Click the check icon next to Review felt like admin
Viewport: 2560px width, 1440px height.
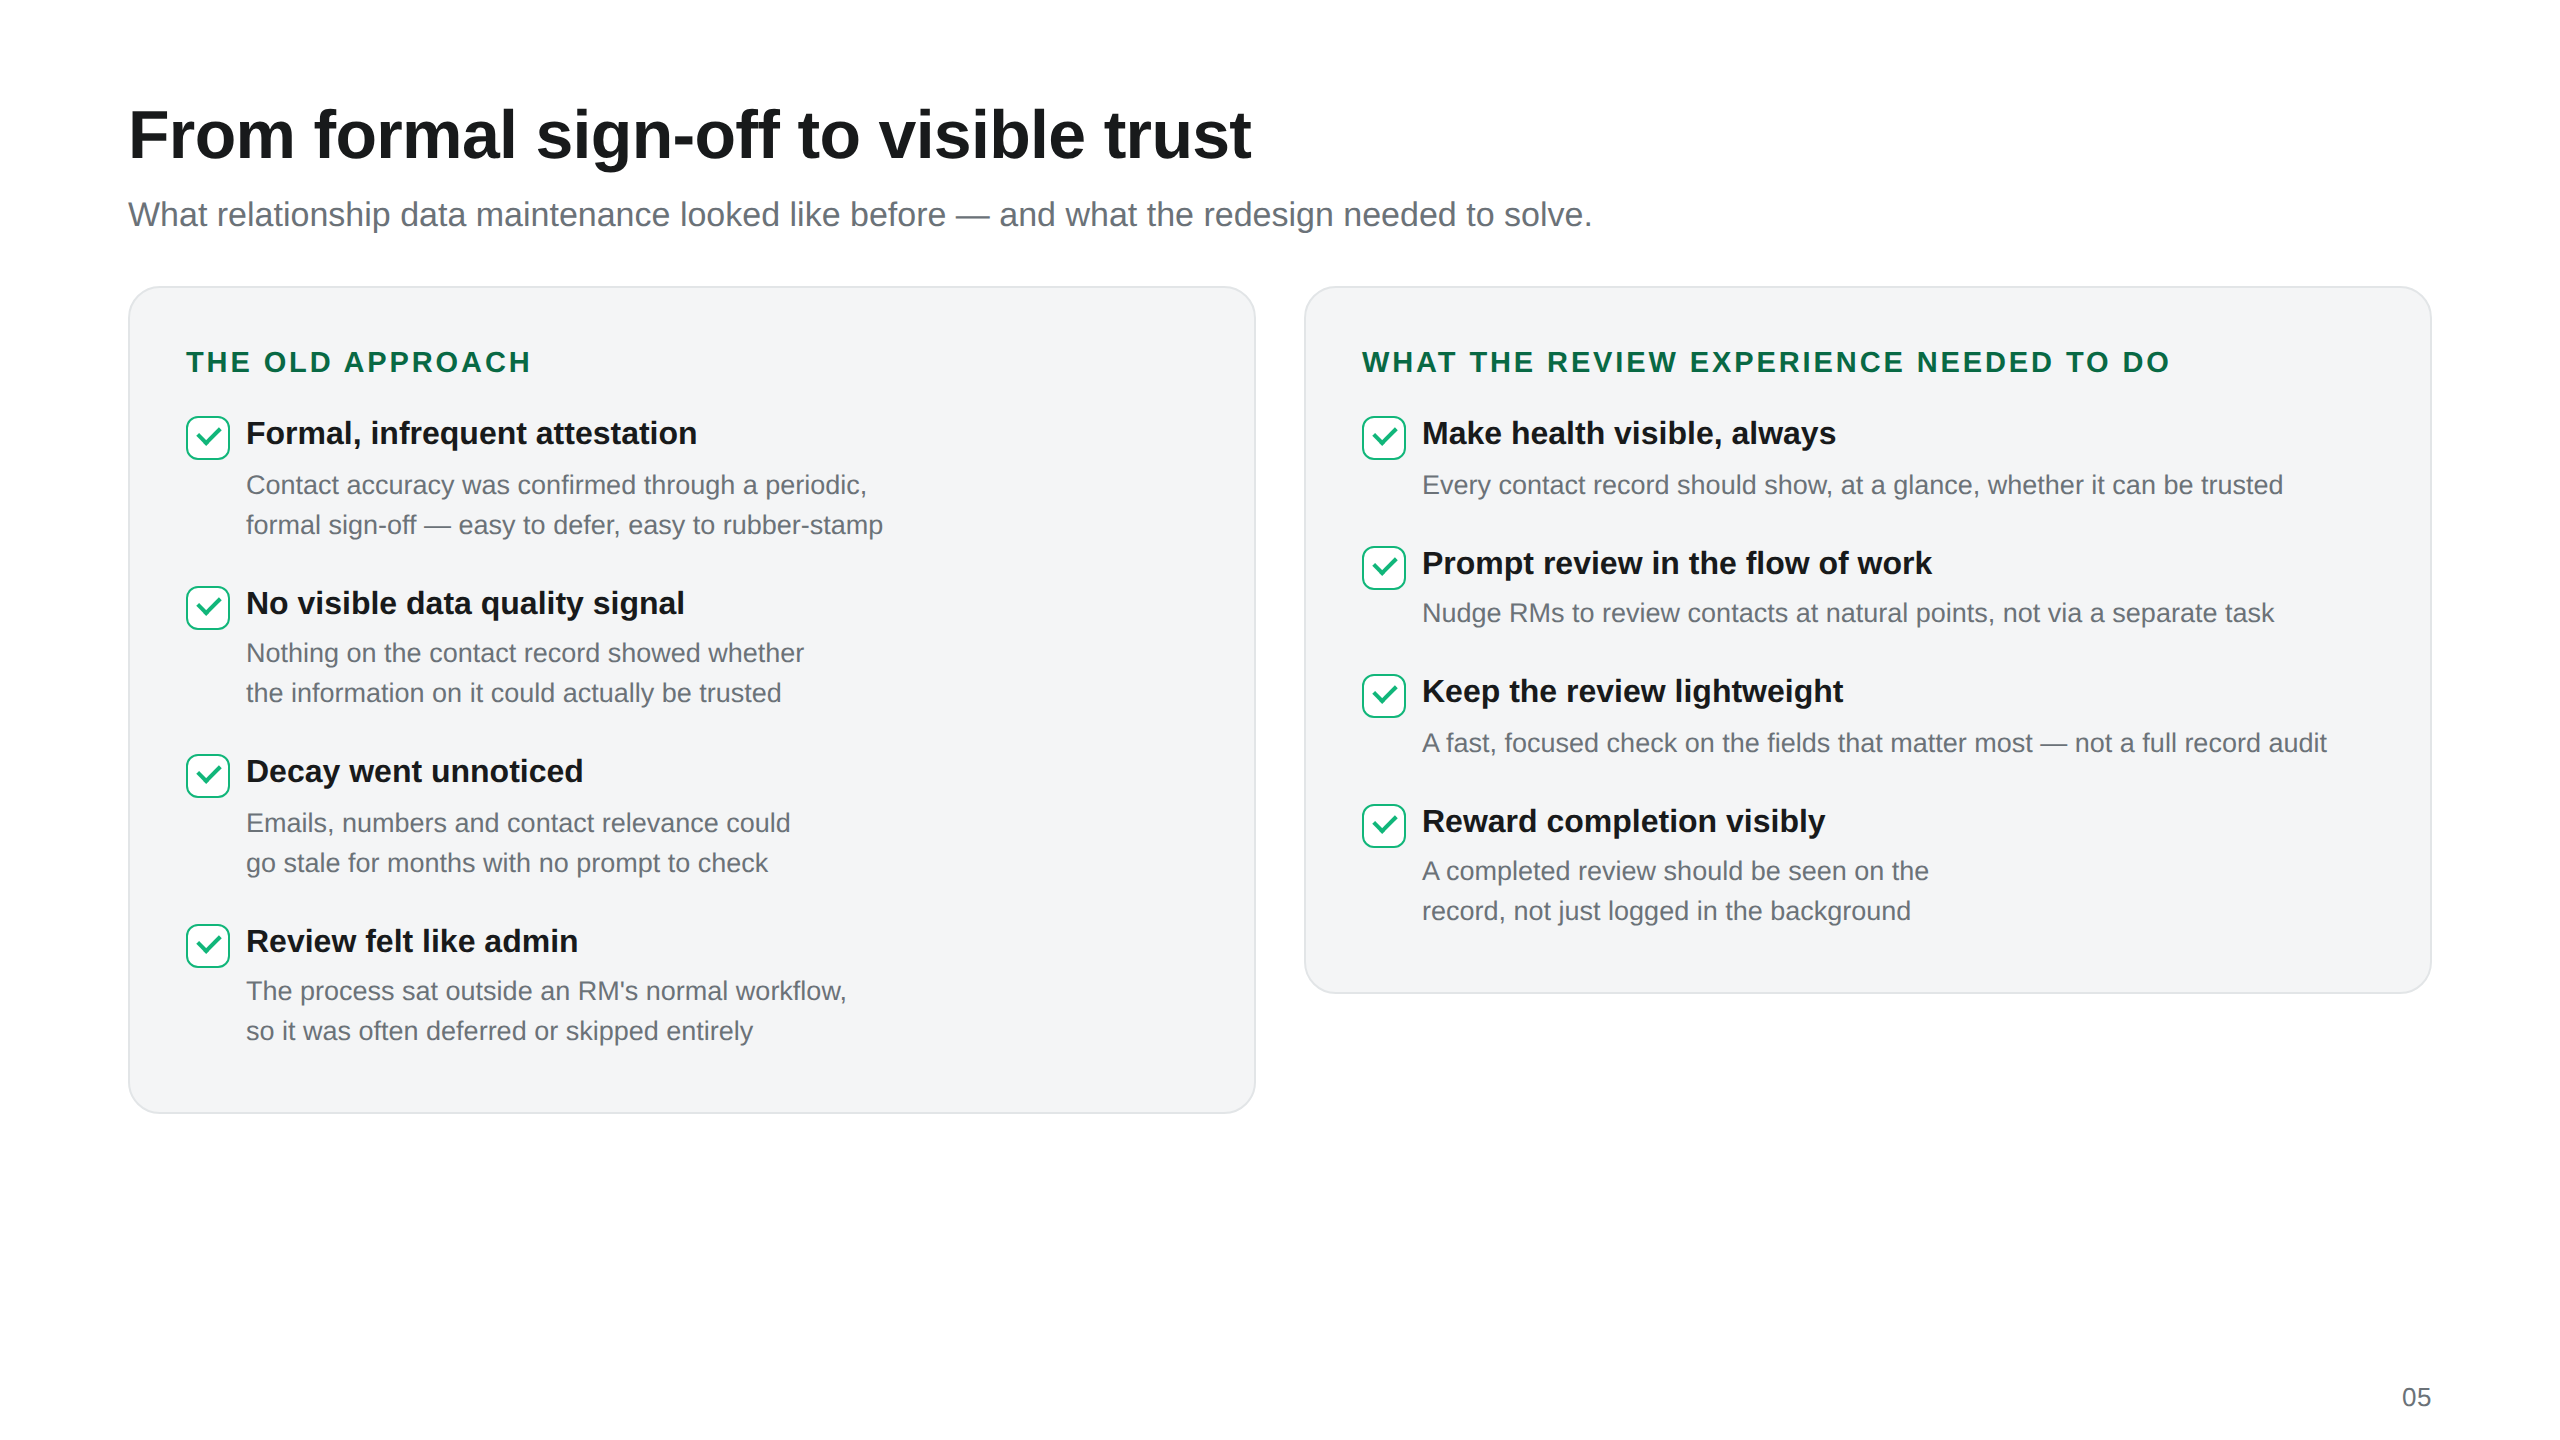[208, 946]
